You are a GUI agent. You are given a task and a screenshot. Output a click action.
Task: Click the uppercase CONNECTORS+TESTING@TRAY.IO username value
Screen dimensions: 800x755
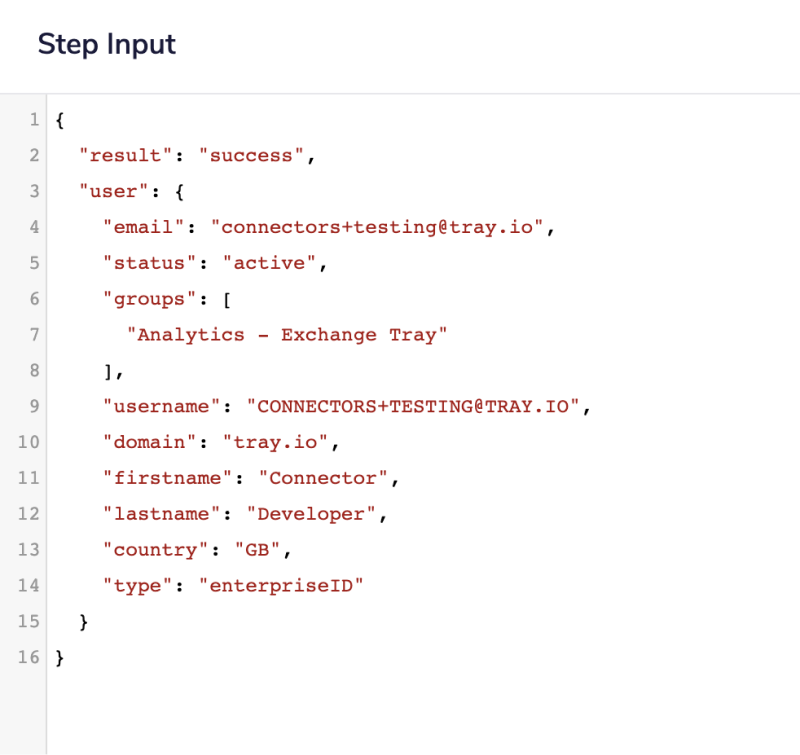pos(420,407)
